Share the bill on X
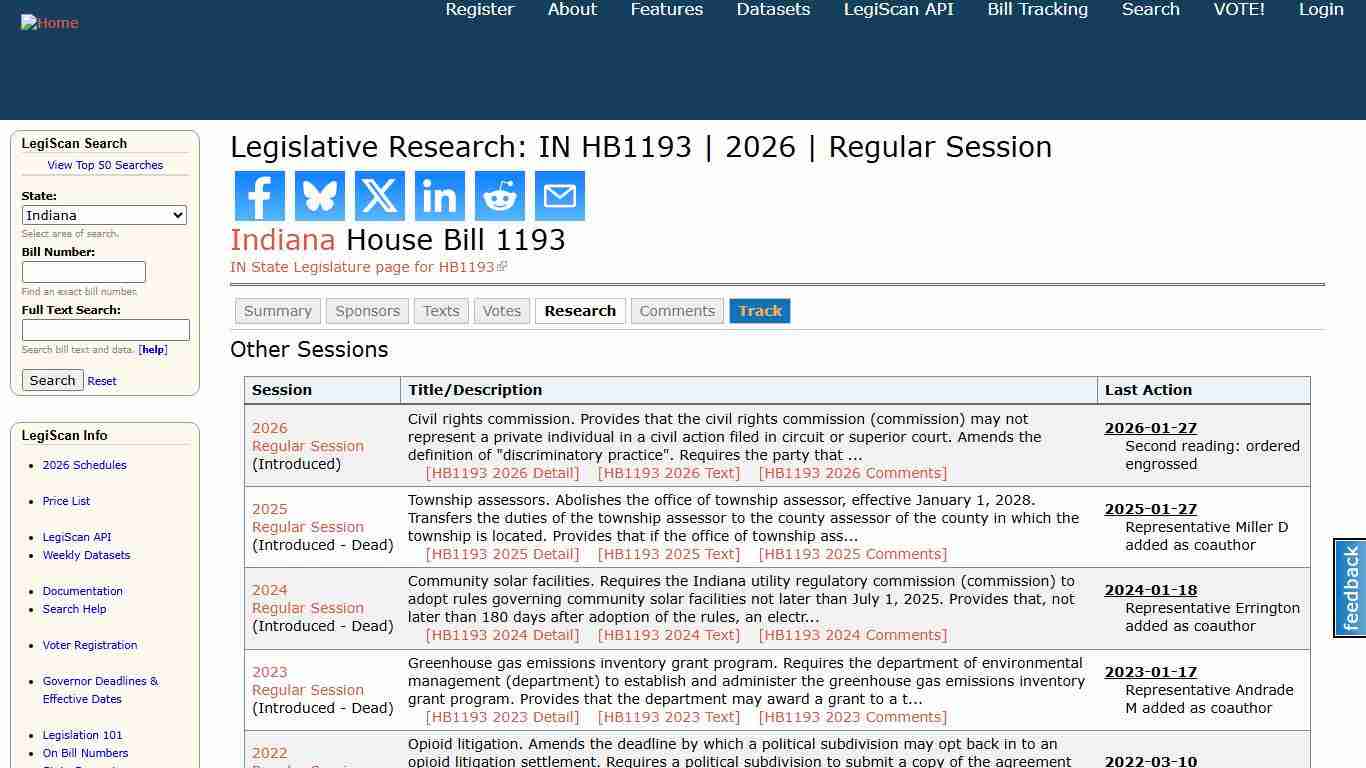The height and width of the screenshot is (768, 1366). tap(379, 195)
